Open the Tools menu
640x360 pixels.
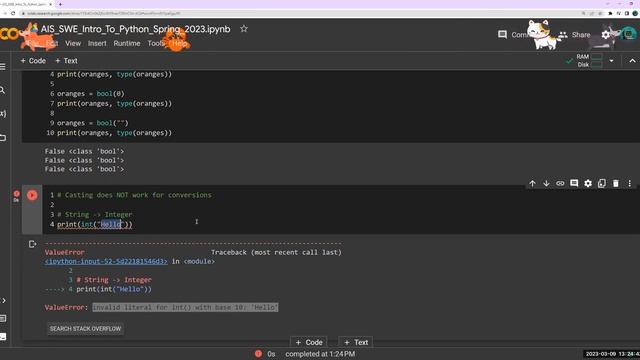pos(156,43)
